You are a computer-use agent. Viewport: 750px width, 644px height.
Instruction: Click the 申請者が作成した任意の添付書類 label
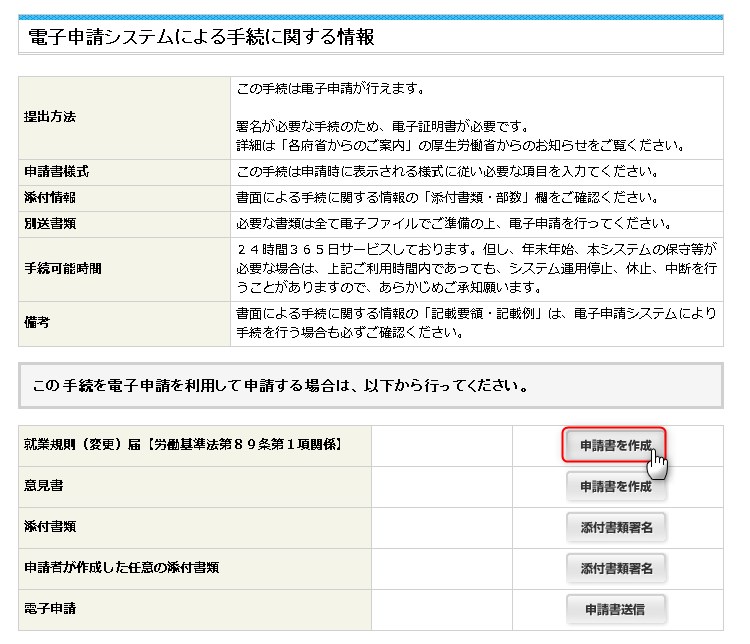(x=121, y=568)
